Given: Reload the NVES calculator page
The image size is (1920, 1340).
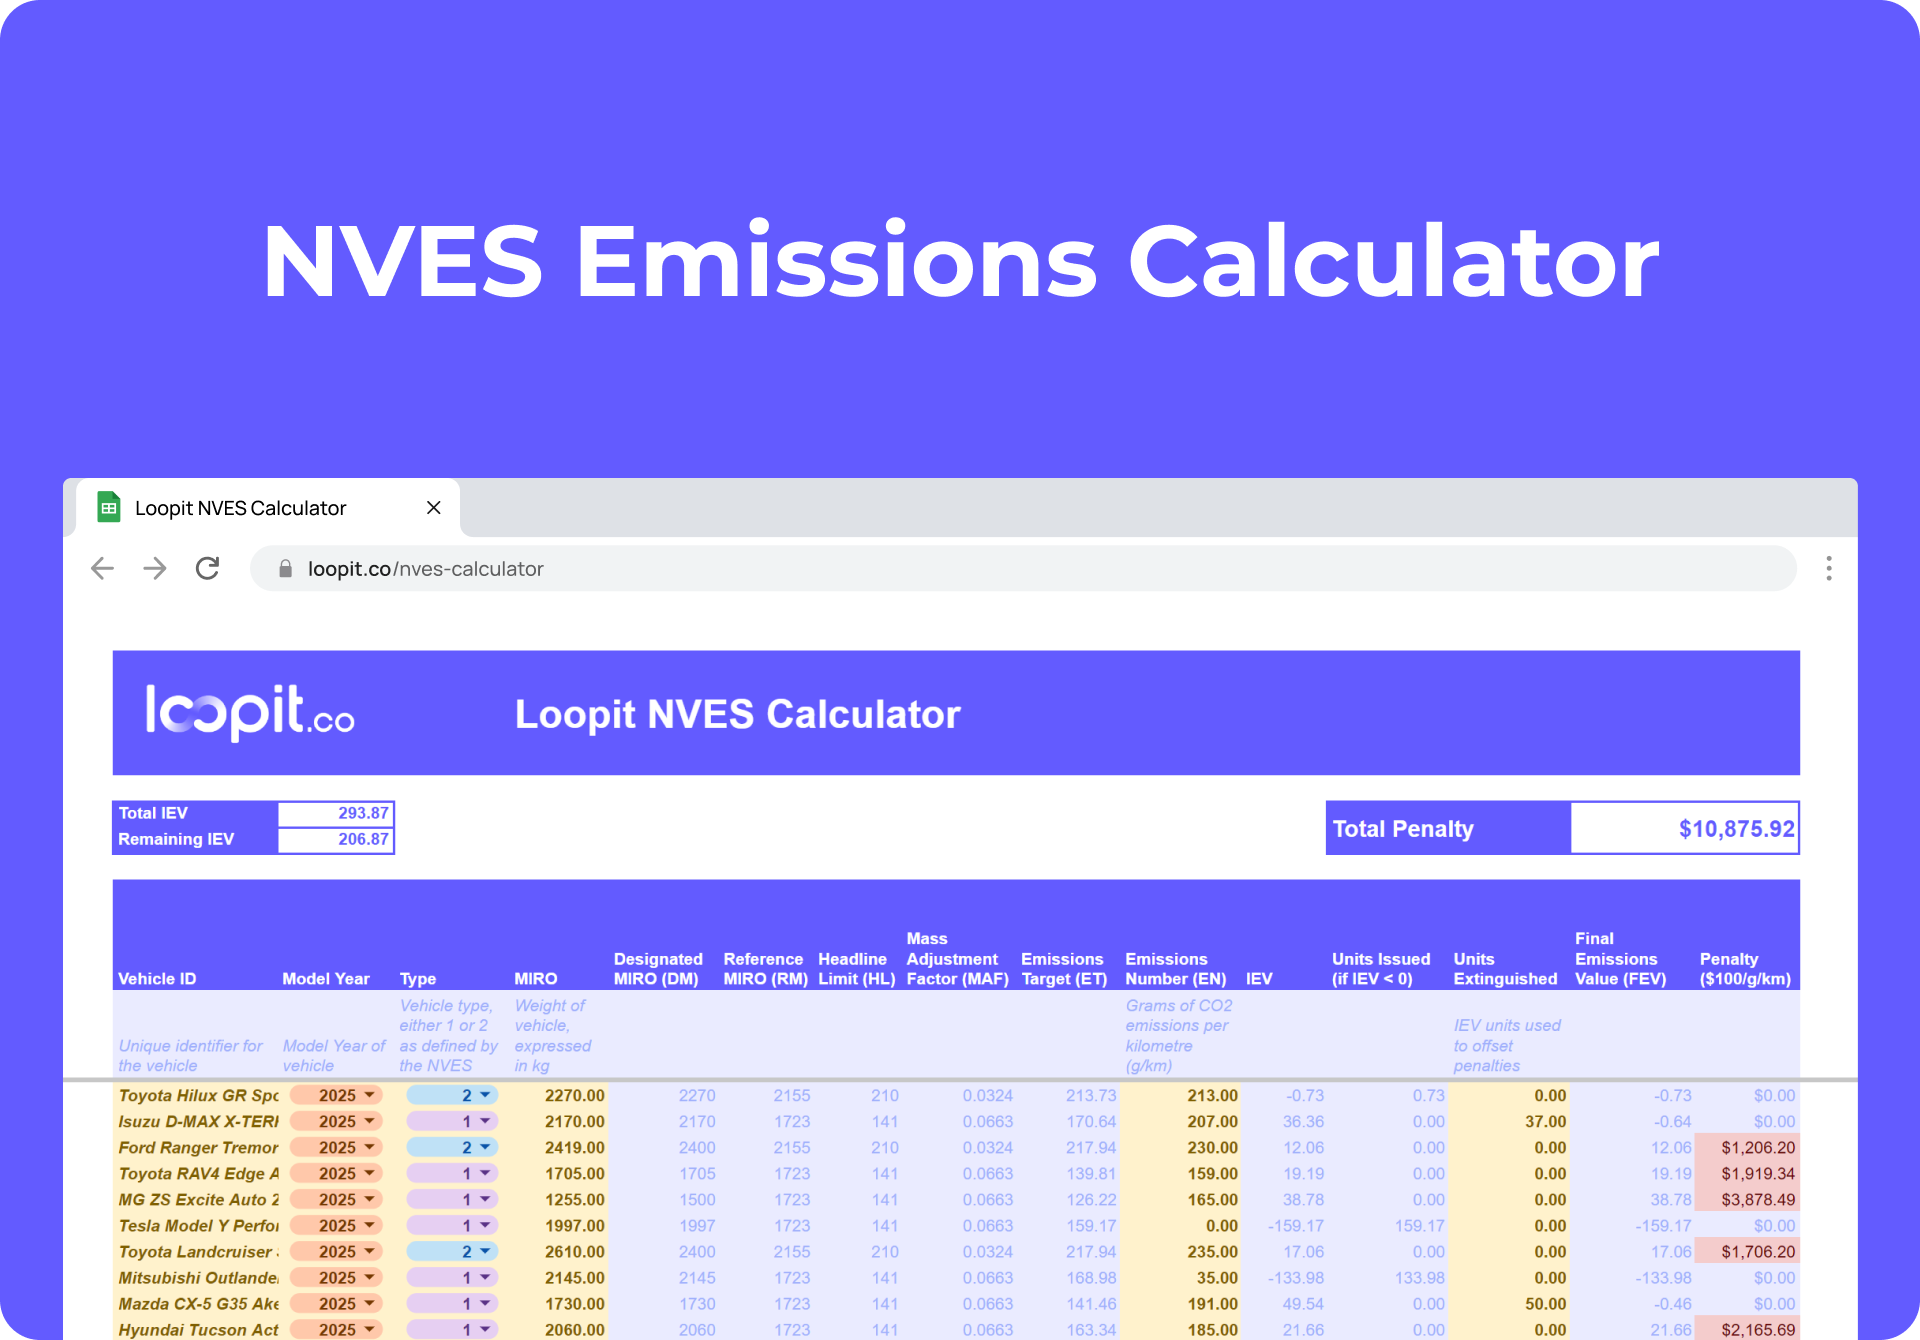Looking at the screenshot, I should (x=207, y=568).
